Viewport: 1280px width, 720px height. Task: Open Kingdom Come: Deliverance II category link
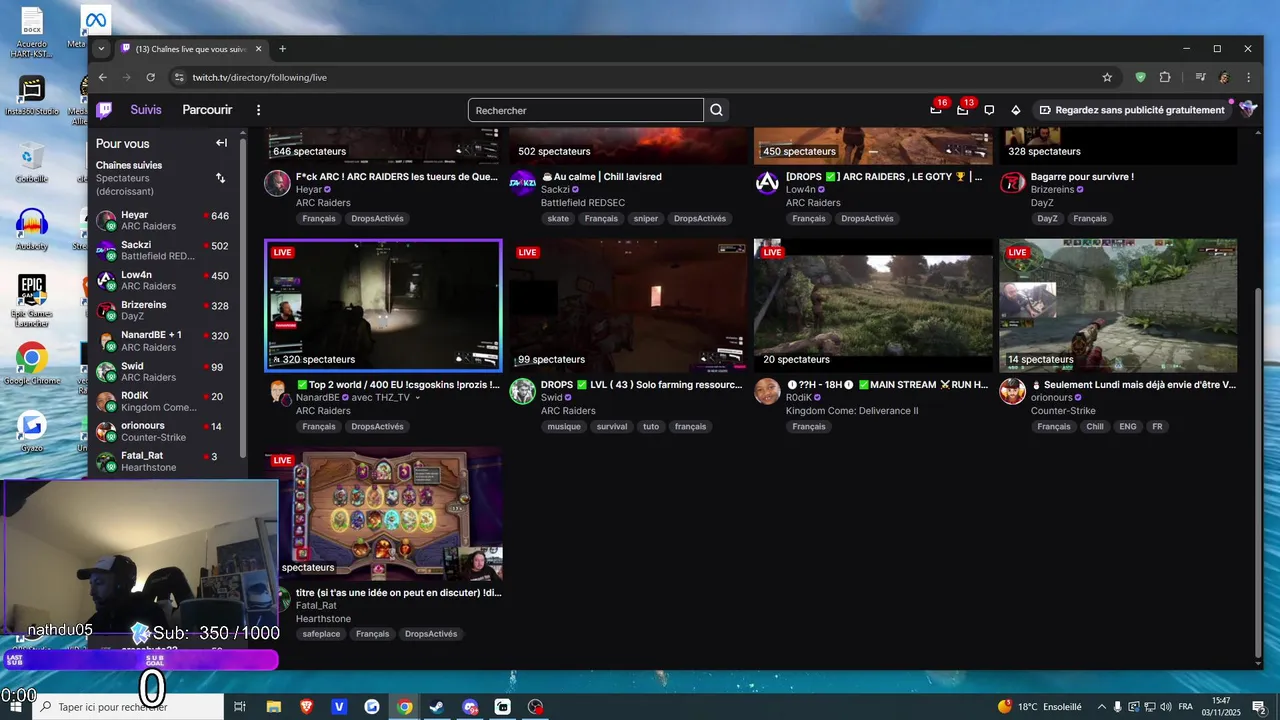click(852, 411)
